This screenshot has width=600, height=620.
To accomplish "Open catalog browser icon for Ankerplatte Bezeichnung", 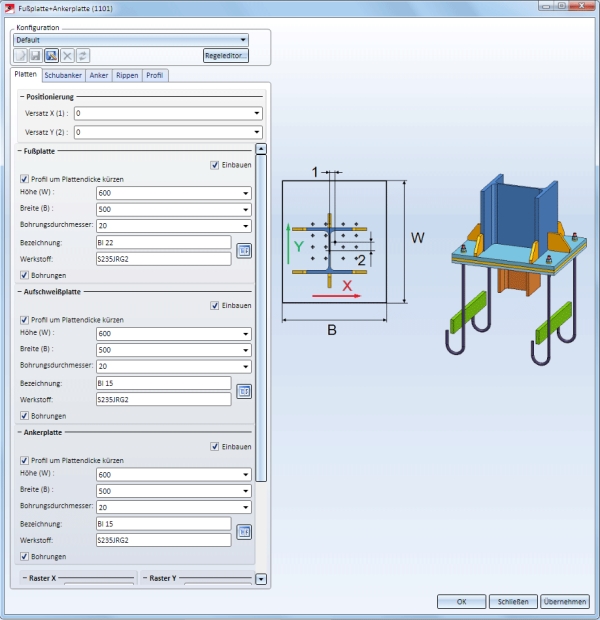I will pyautogui.click(x=244, y=532).
